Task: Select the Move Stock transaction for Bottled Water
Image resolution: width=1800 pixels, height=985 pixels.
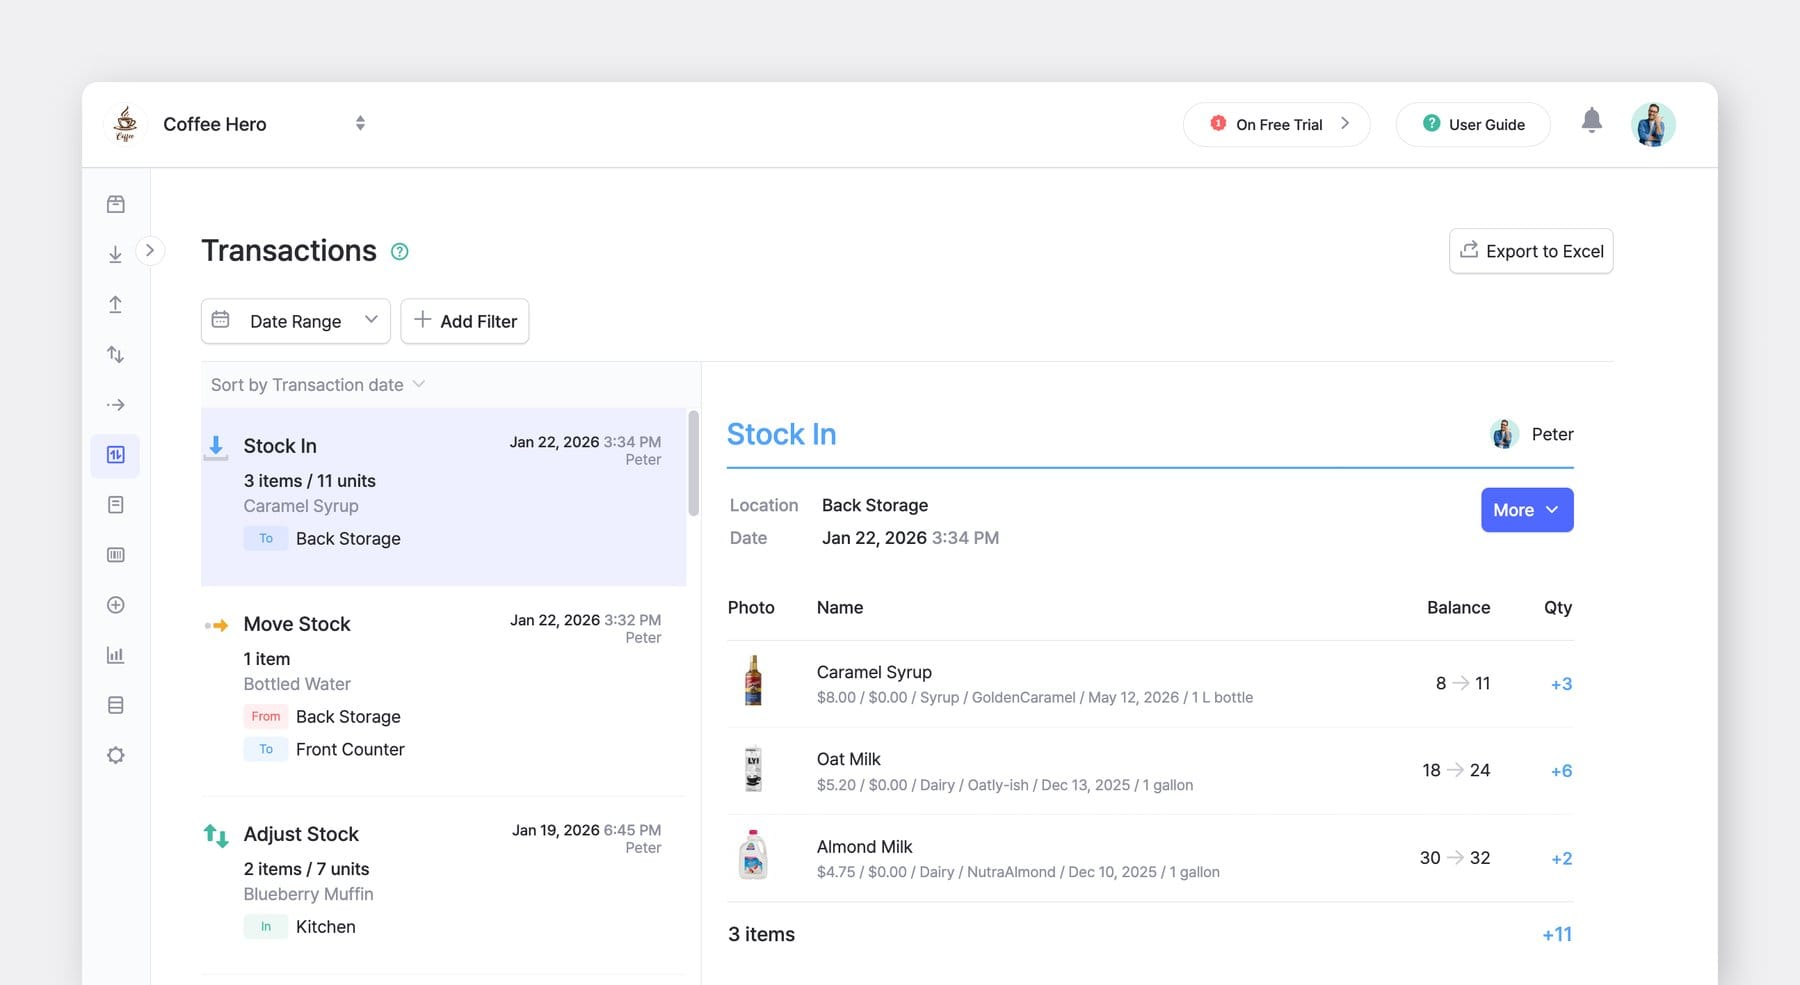Action: (443, 685)
